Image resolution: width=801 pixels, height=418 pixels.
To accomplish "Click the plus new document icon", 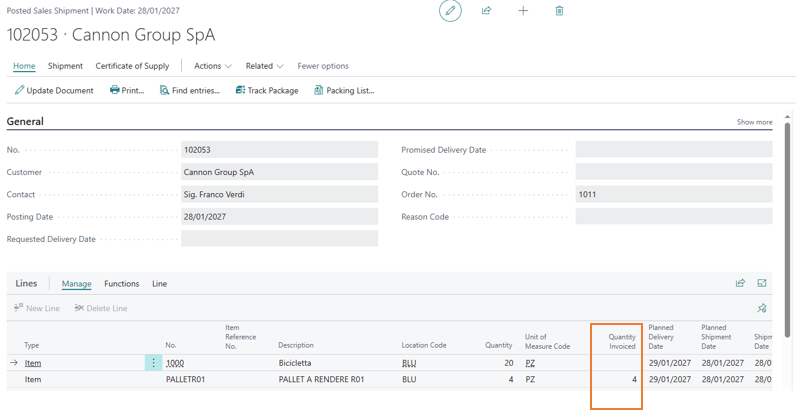I will pos(523,11).
